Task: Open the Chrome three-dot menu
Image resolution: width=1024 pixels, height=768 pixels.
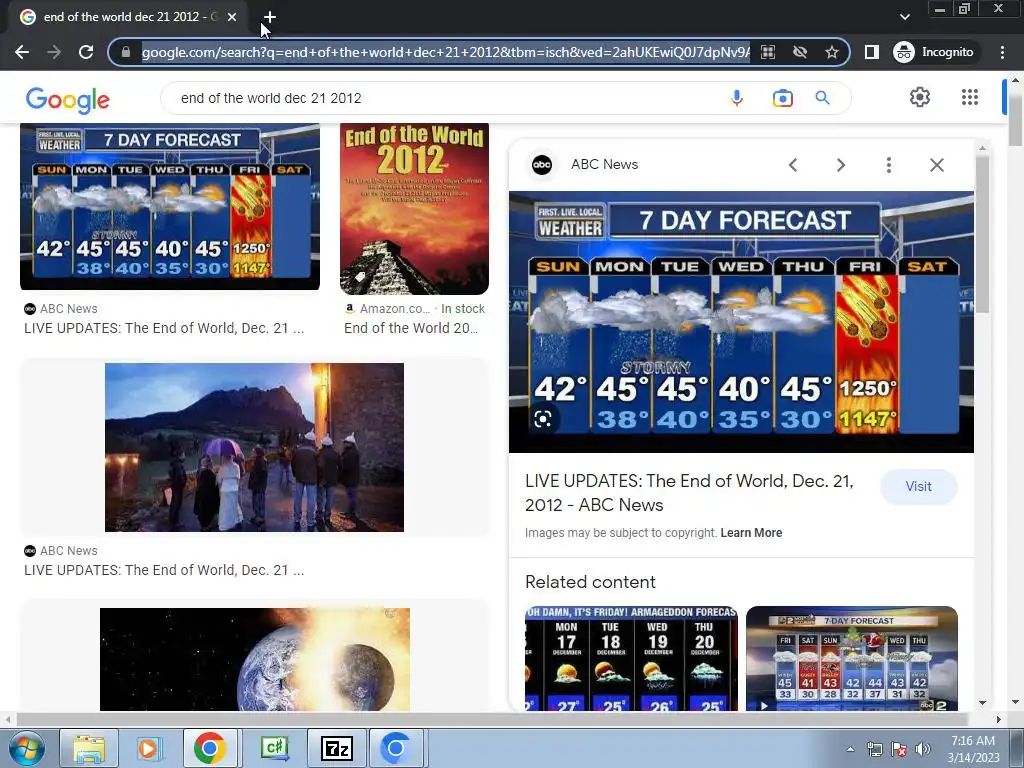Action: tap(1002, 52)
